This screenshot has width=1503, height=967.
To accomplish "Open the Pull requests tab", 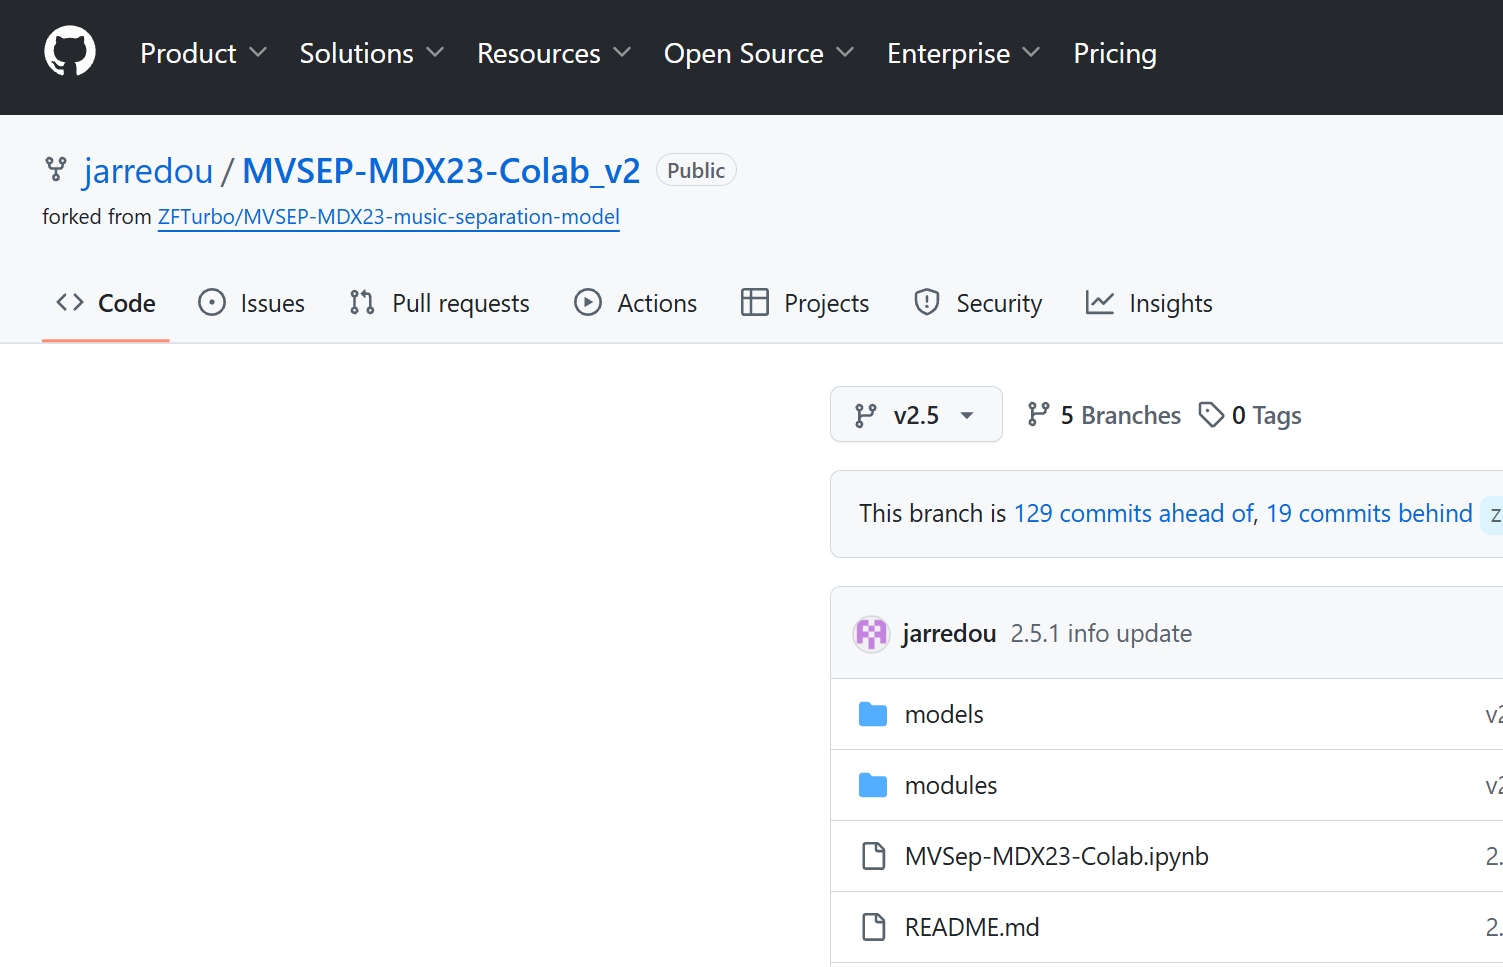I will point(440,303).
